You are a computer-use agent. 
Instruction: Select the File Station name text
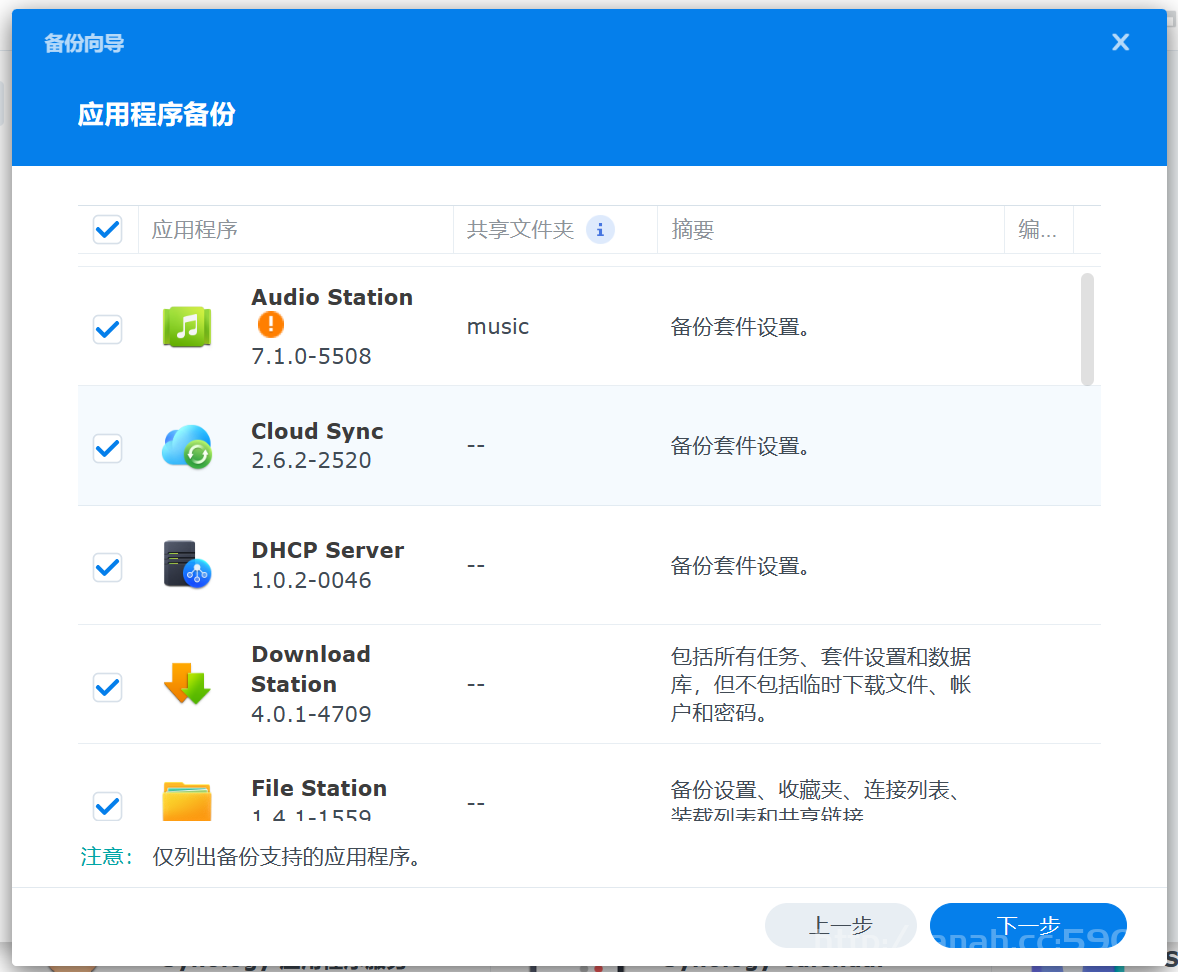(319, 788)
